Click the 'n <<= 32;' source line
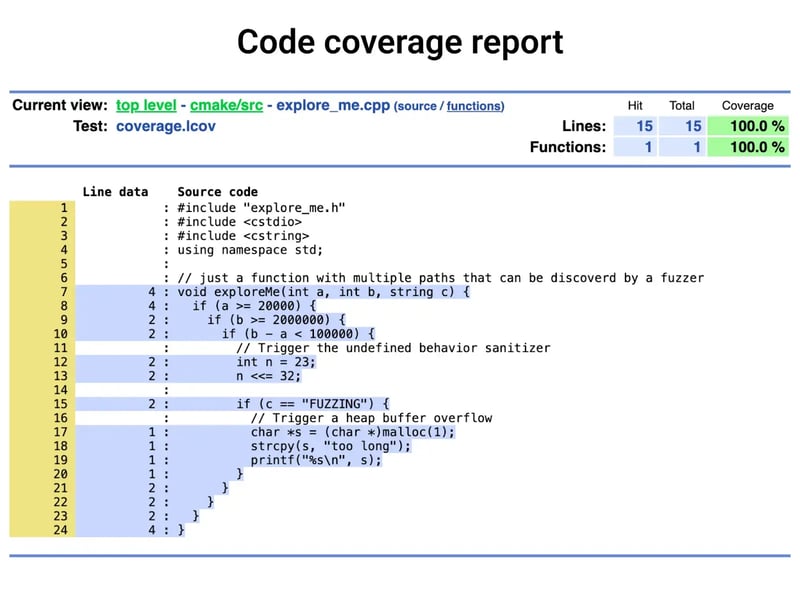 268,376
